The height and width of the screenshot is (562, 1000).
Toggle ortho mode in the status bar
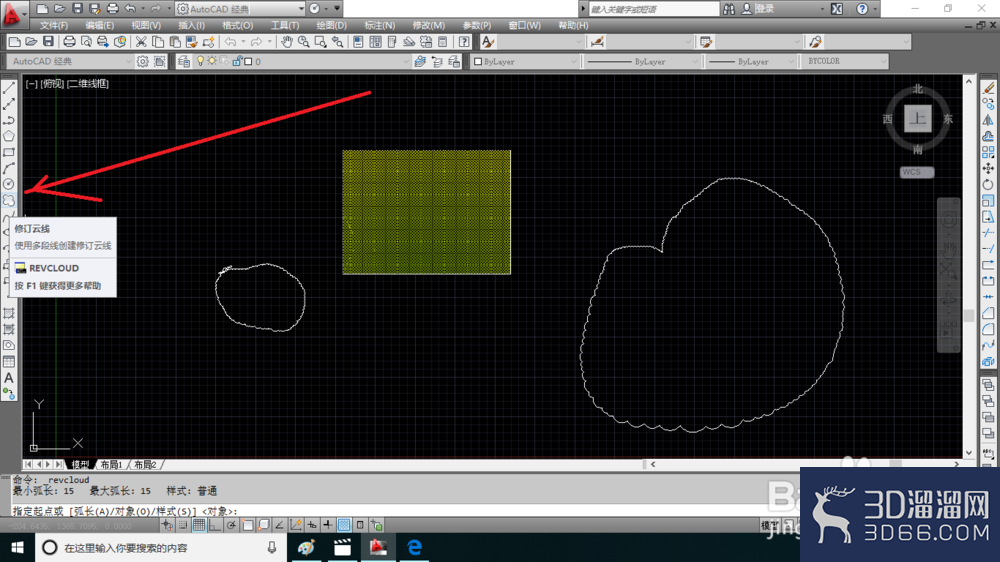pyautogui.click(x=215, y=525)
